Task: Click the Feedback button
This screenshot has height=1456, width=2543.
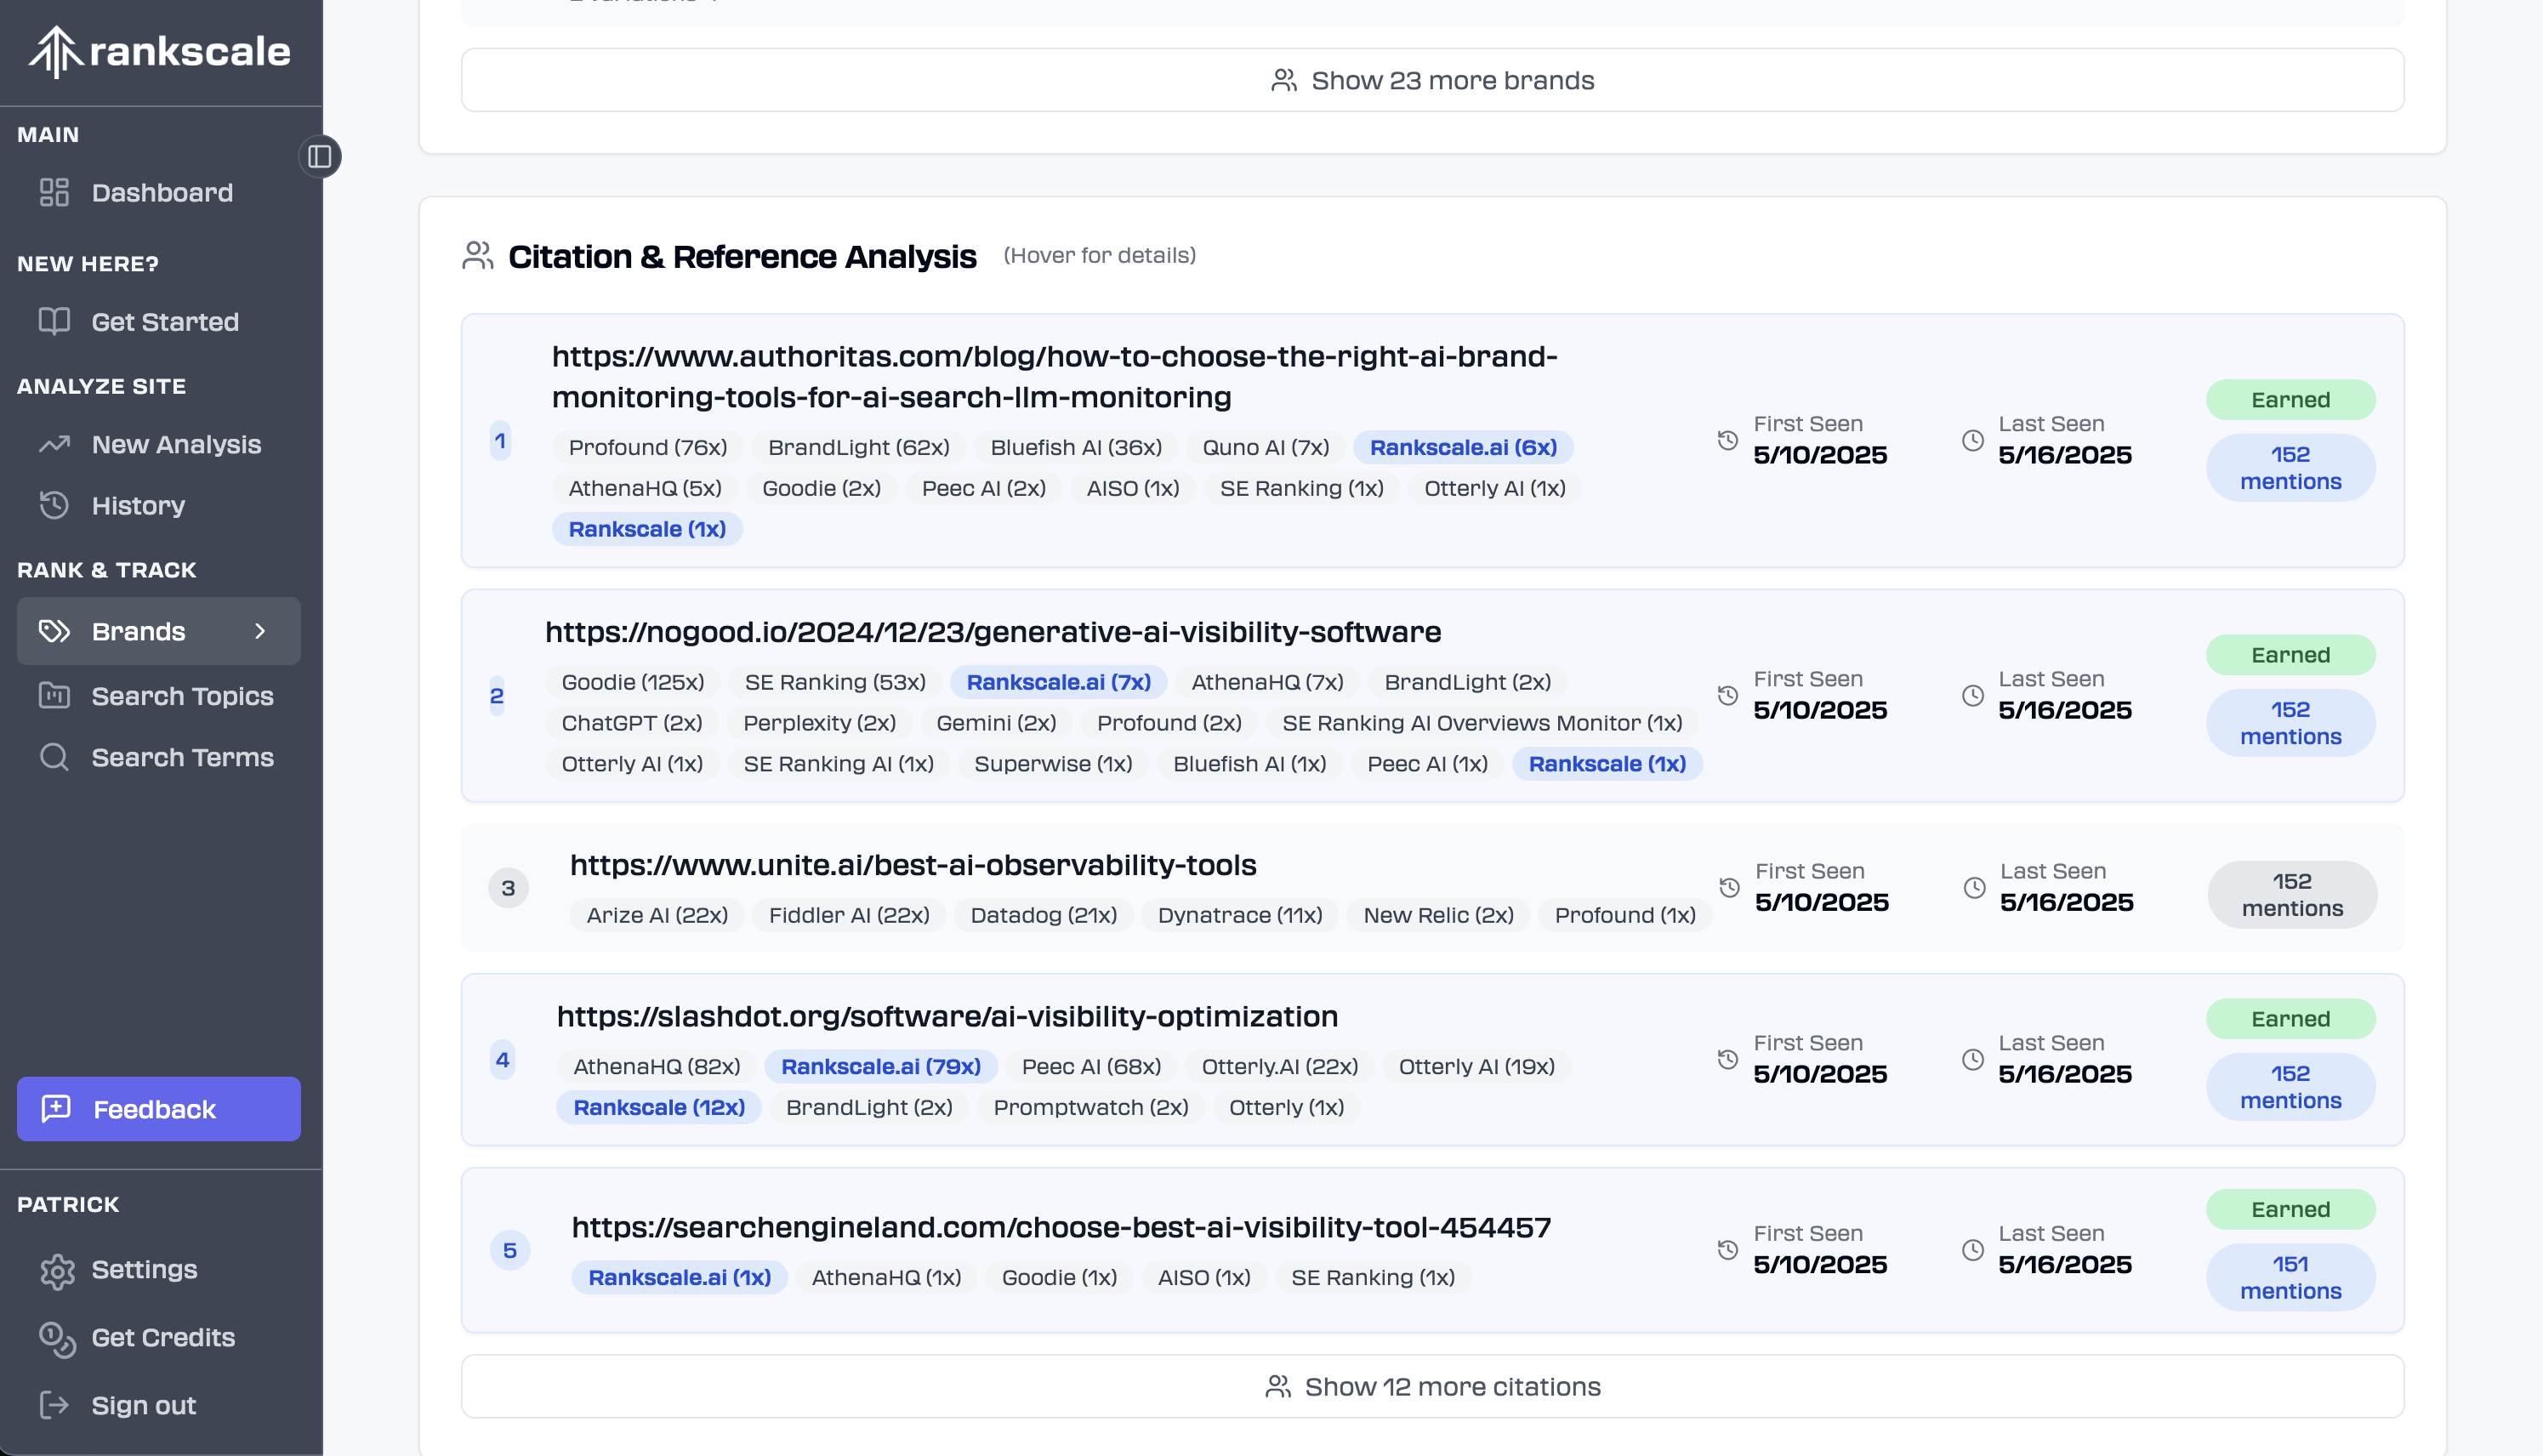Action: 159,1108
